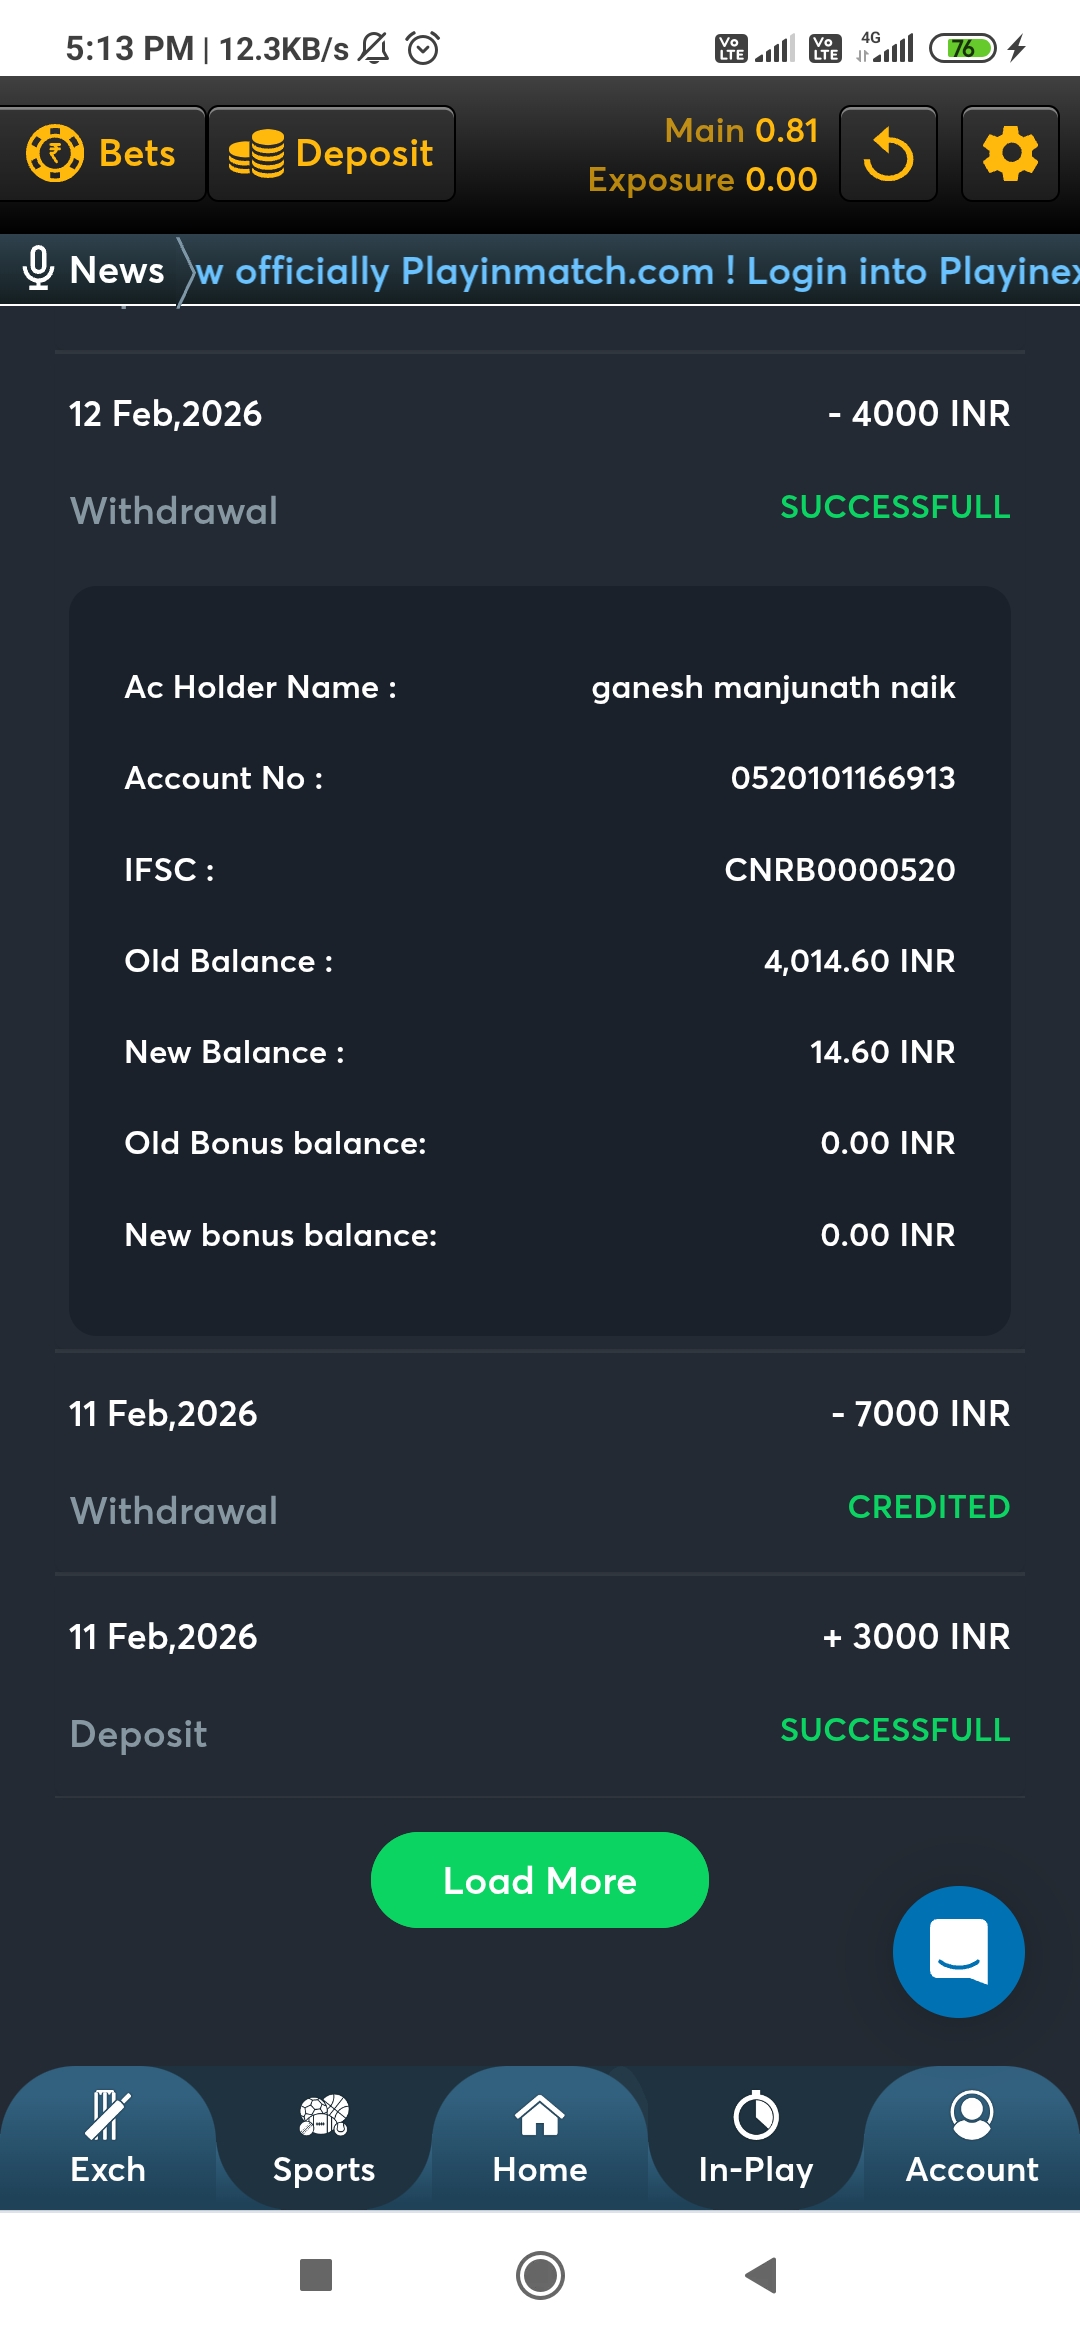Tap the Main balance display
This screenshot has height=2340, width=1080.
[741, 131]
